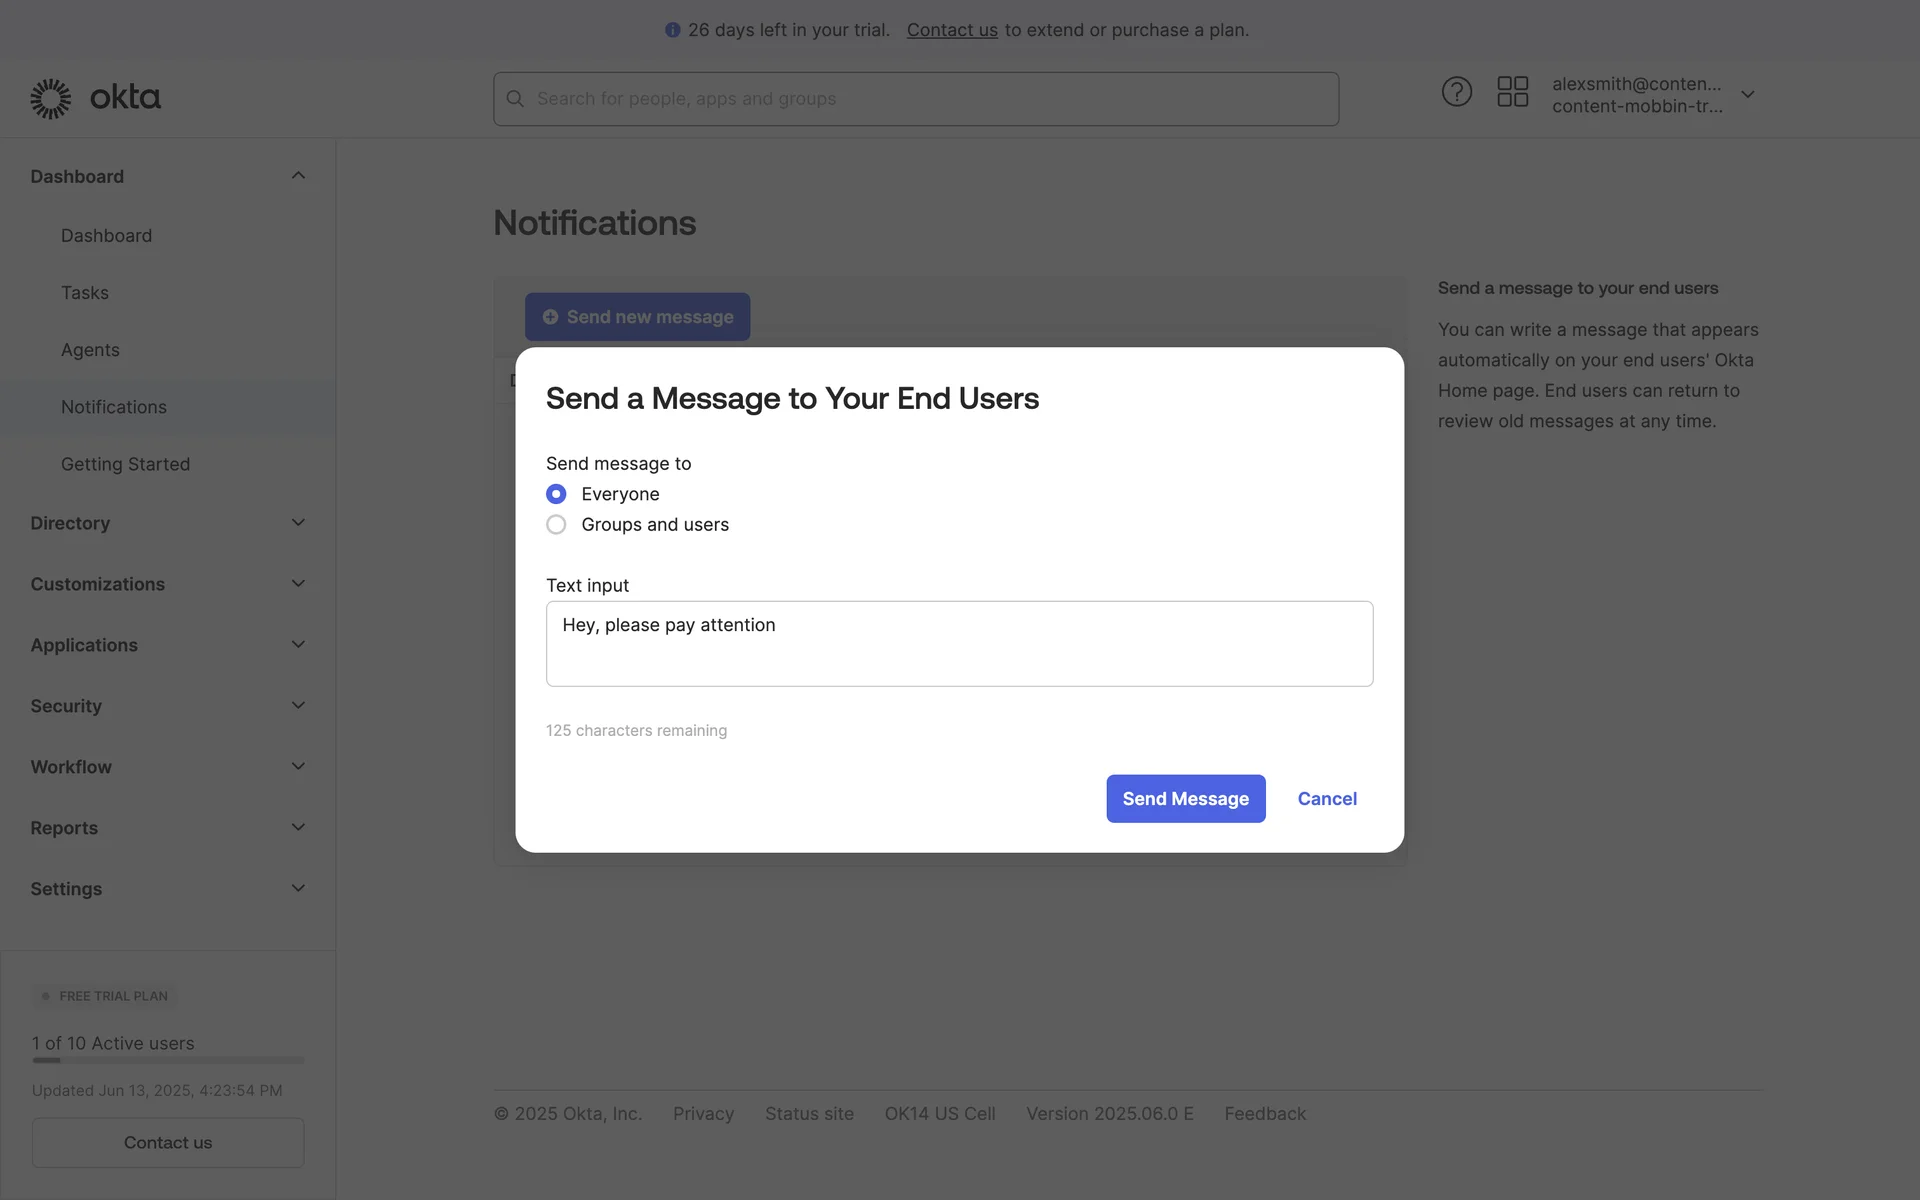
Task: Click the Contact us trial banner link
Action: [x=951, y=30]
